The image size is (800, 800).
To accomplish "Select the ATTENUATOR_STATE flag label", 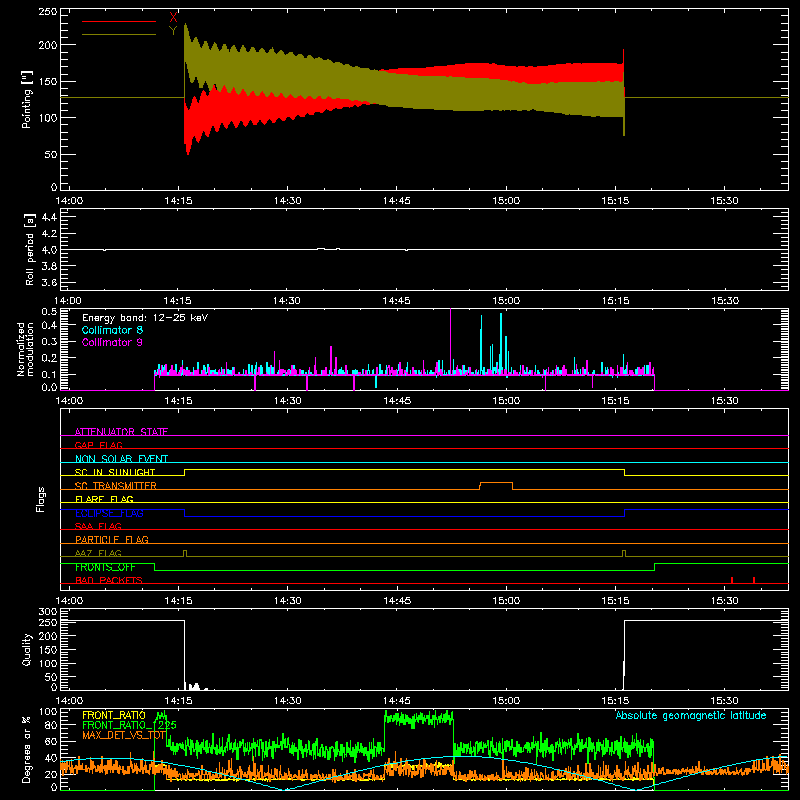I will click(121, 432).
